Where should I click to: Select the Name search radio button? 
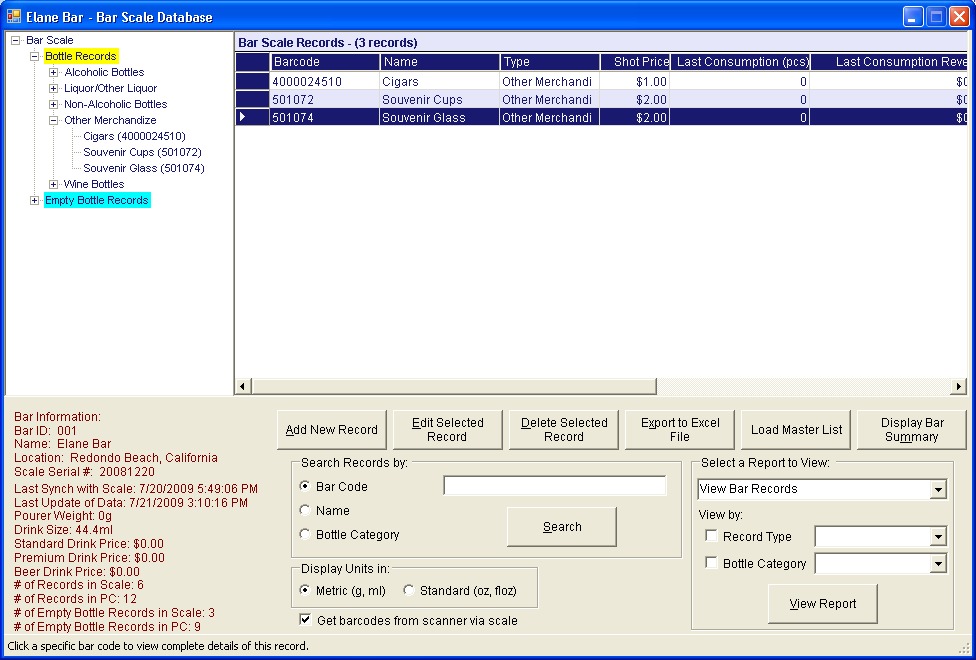[306, 511]
